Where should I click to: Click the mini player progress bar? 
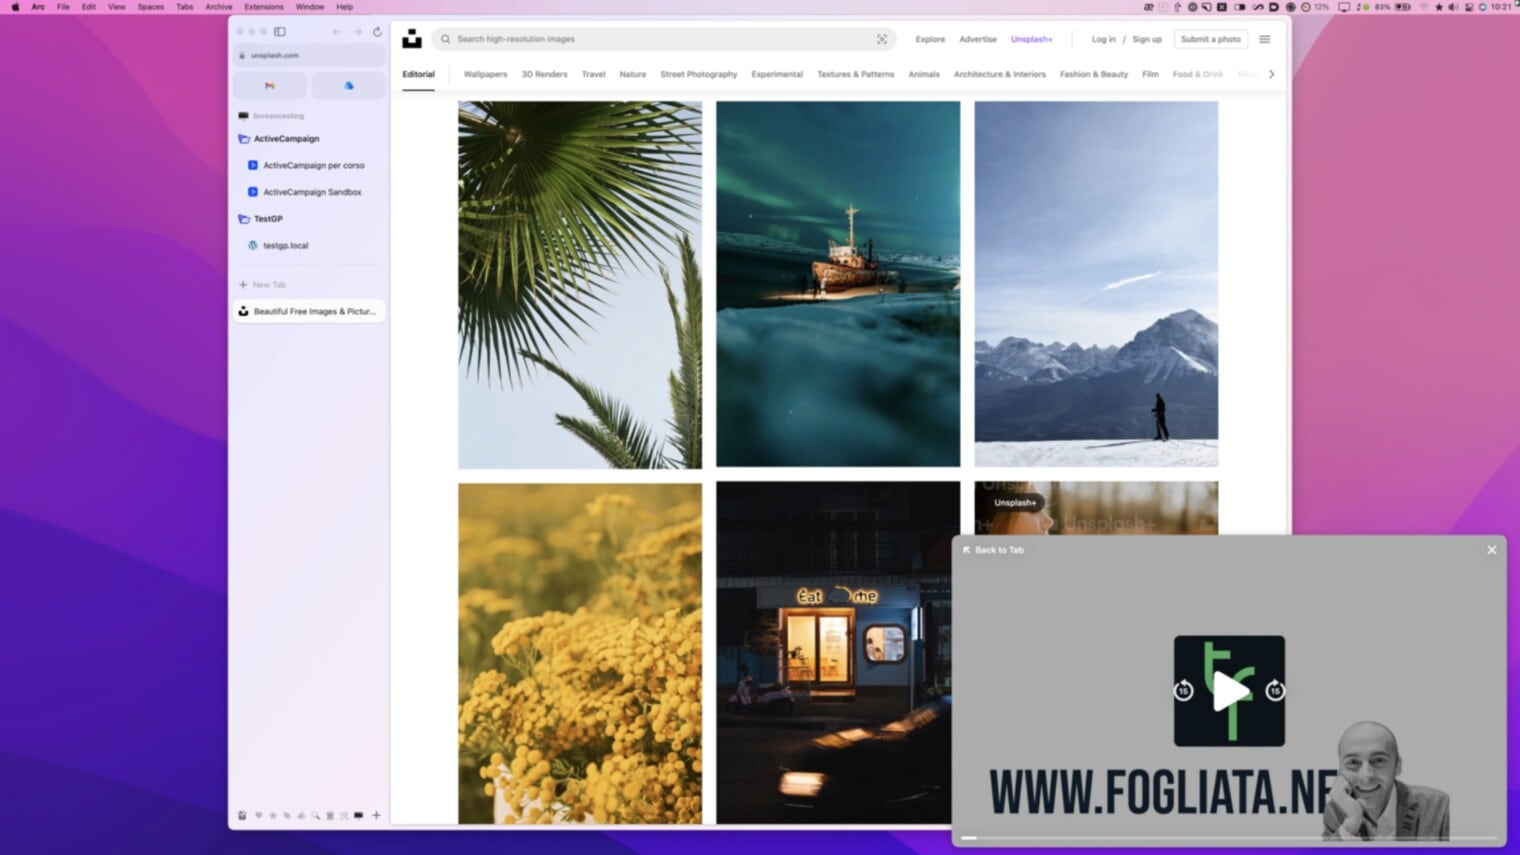[1229, 838]
